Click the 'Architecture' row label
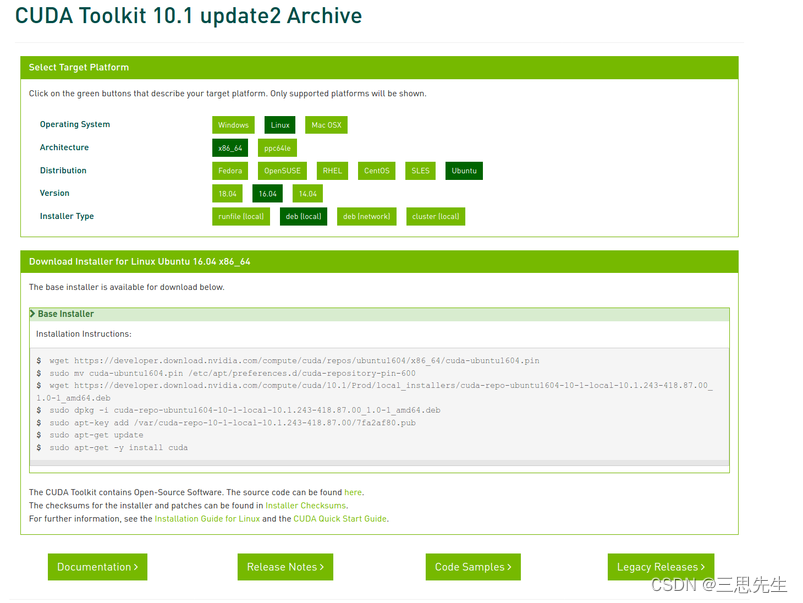Viewport: 803px width, 603px height. point(64,148)
